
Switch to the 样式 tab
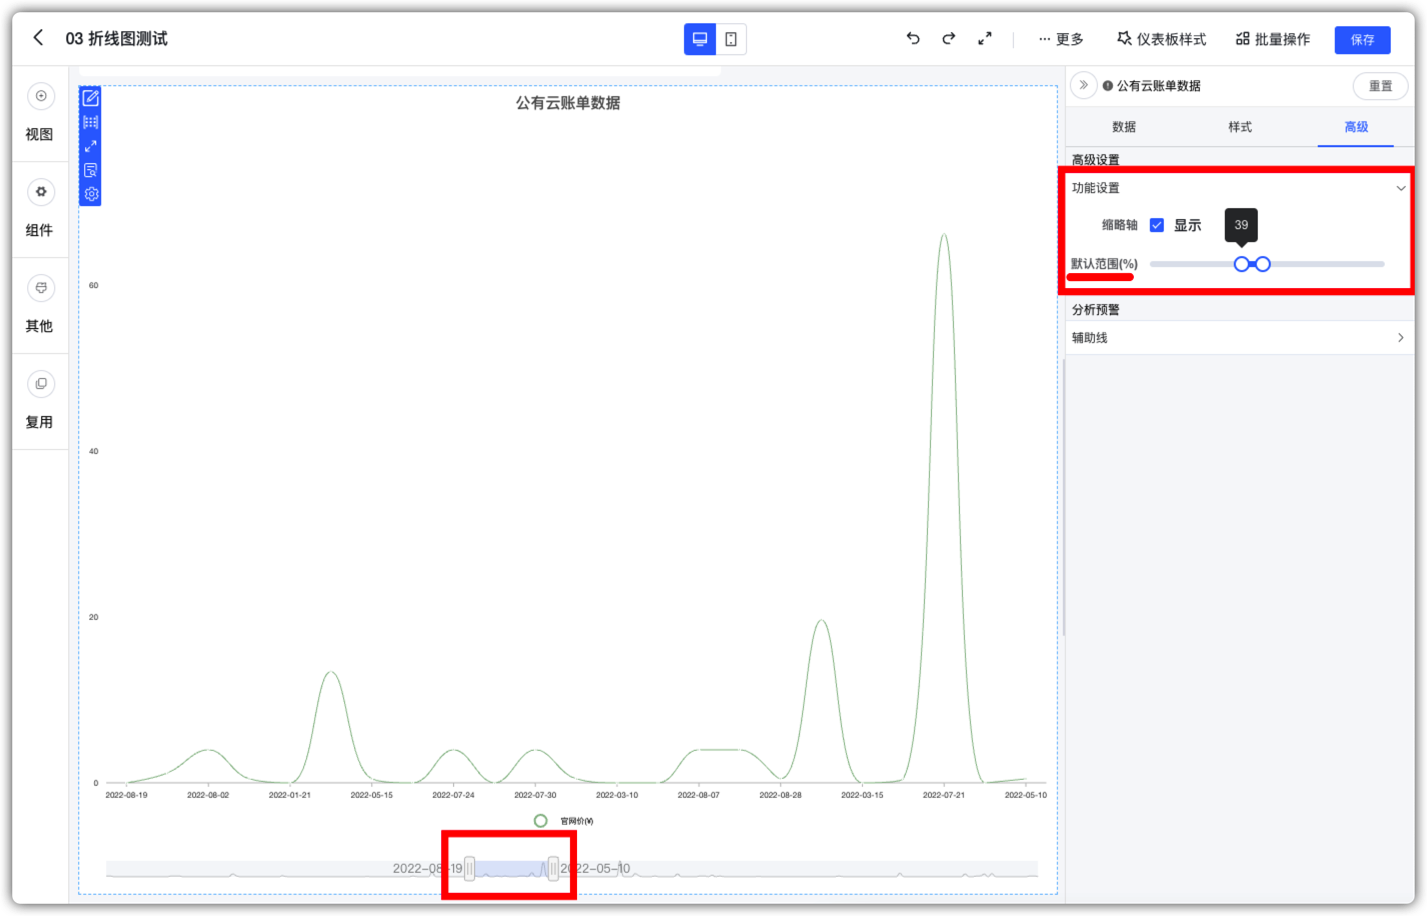(x=1240, y=127)
